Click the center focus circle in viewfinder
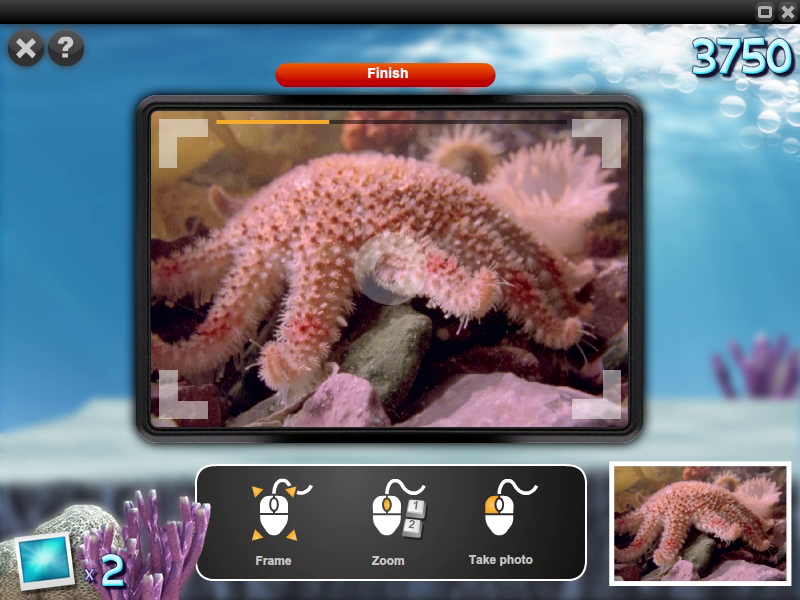 point(388,269)
